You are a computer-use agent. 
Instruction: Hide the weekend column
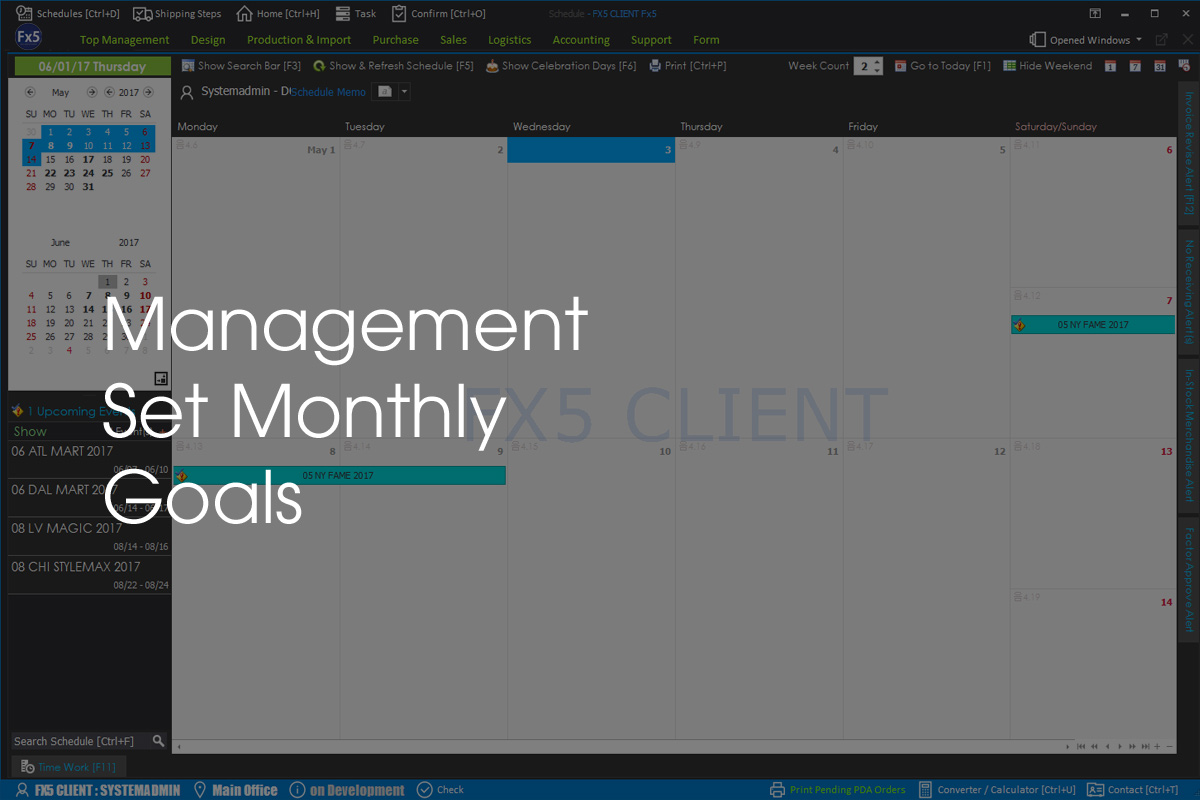pos(1047,66)
